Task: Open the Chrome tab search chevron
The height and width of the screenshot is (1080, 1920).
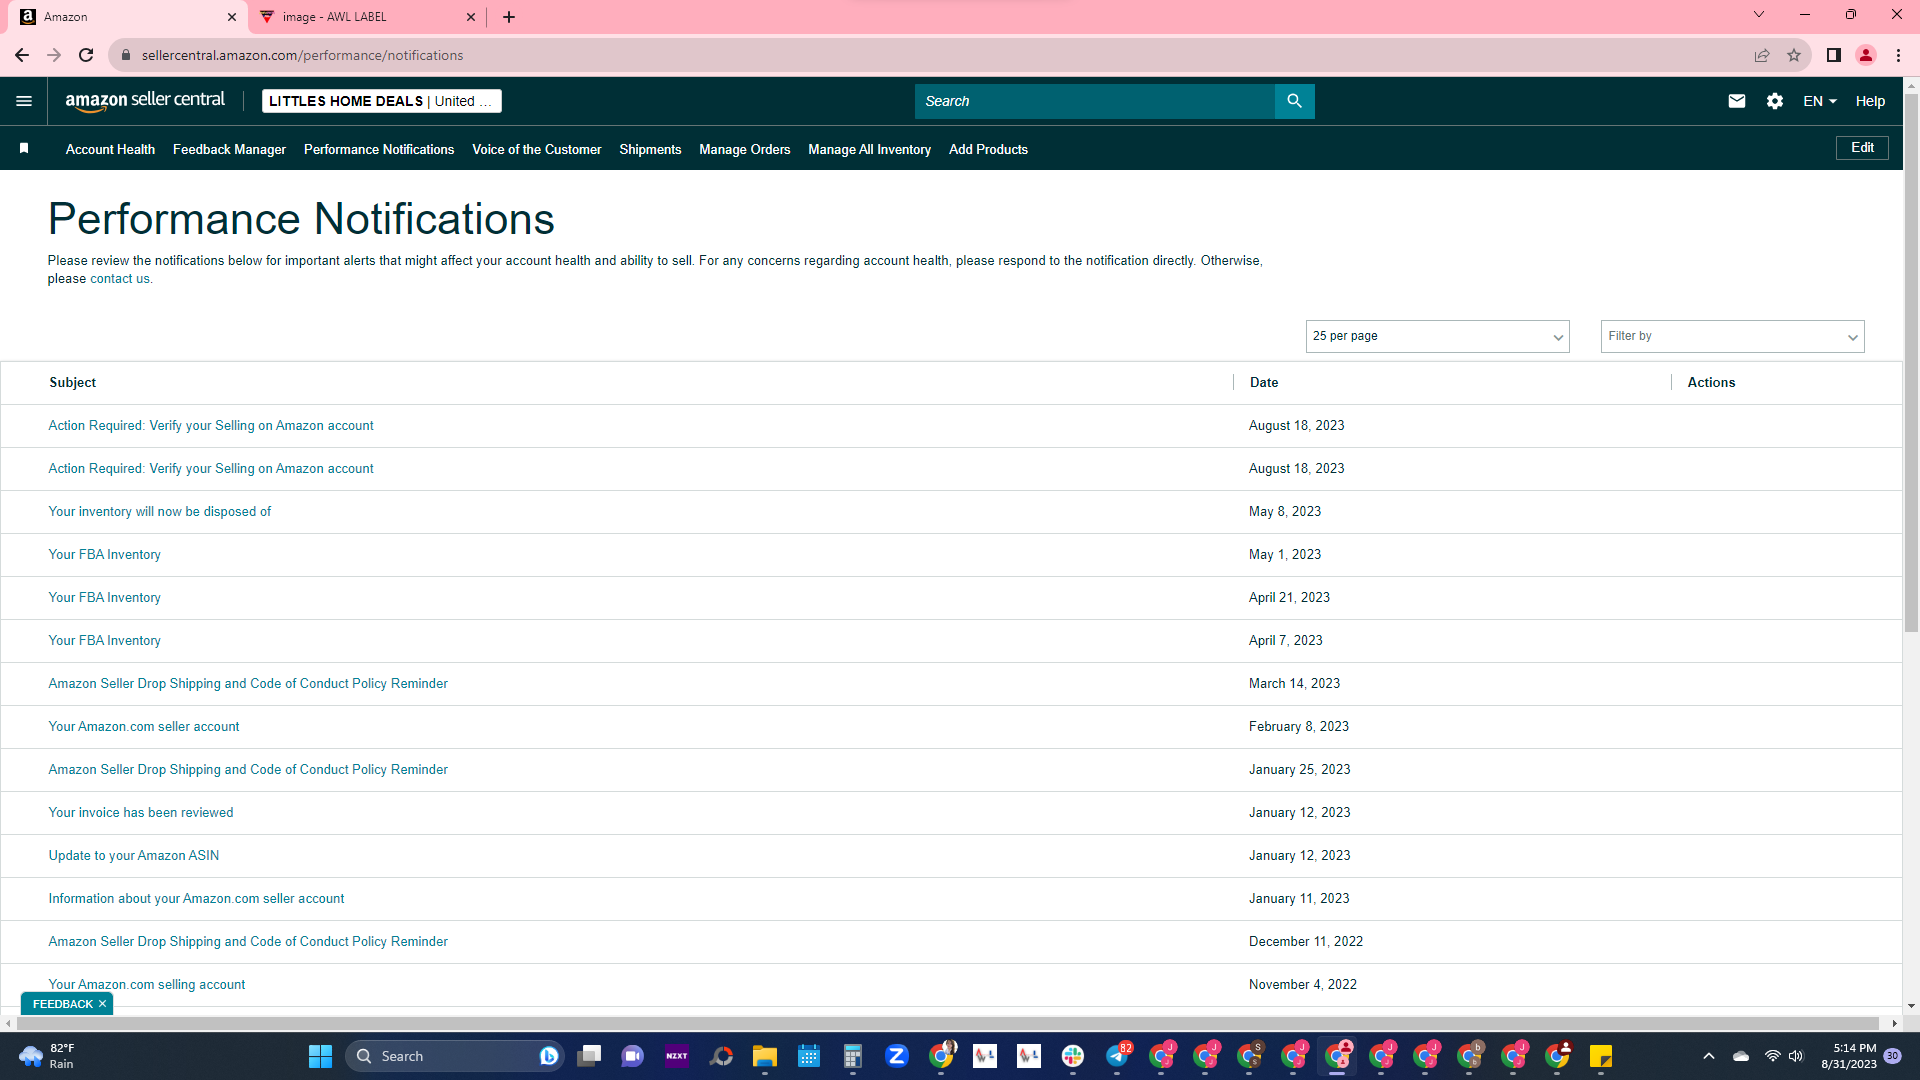Action: pos(1759,15)
